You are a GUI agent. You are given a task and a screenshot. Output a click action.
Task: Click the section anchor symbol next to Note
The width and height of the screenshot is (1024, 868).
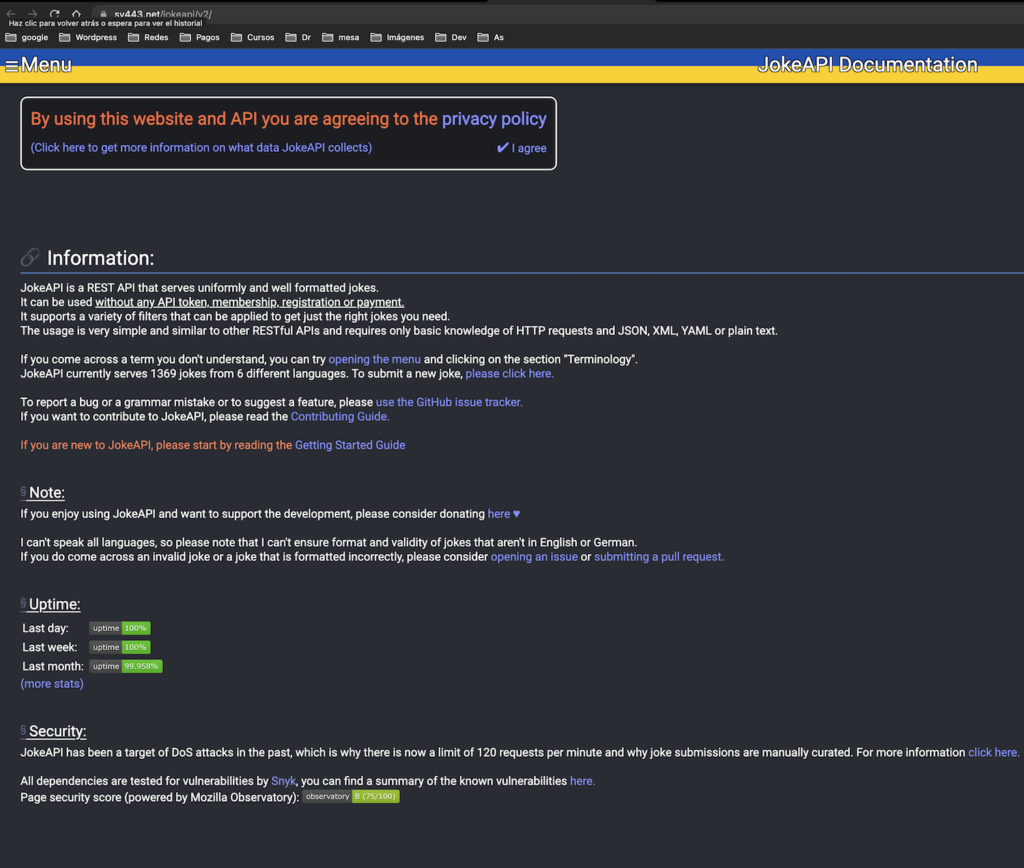pos(24,491)
